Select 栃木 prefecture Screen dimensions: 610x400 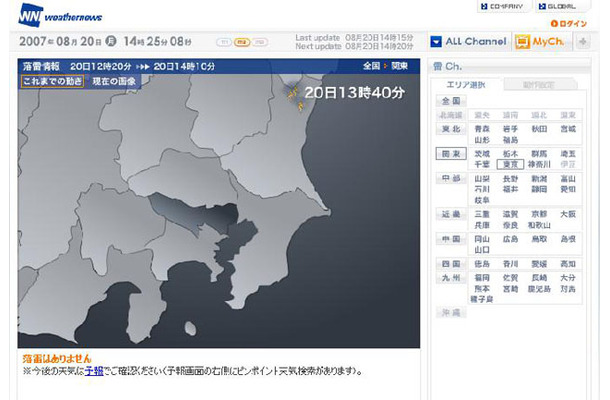(510, 154)
